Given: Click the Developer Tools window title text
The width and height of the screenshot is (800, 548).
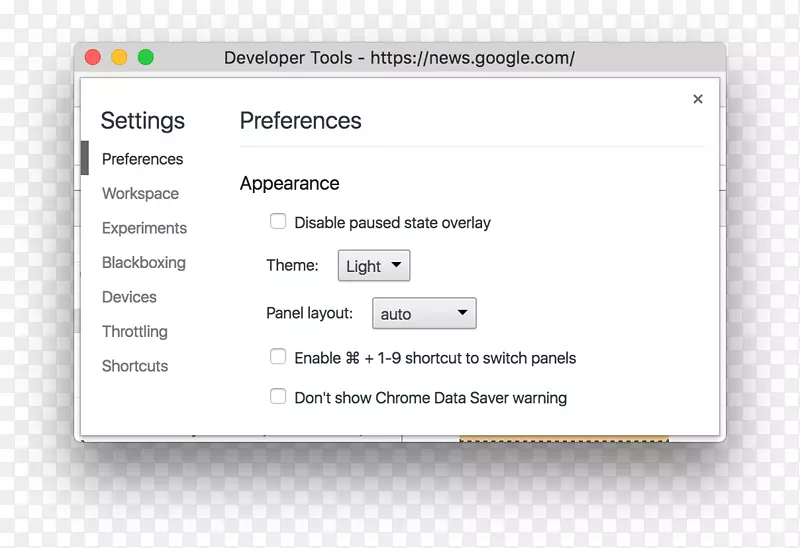Looking at the screenshot, I should pos(399,58).
